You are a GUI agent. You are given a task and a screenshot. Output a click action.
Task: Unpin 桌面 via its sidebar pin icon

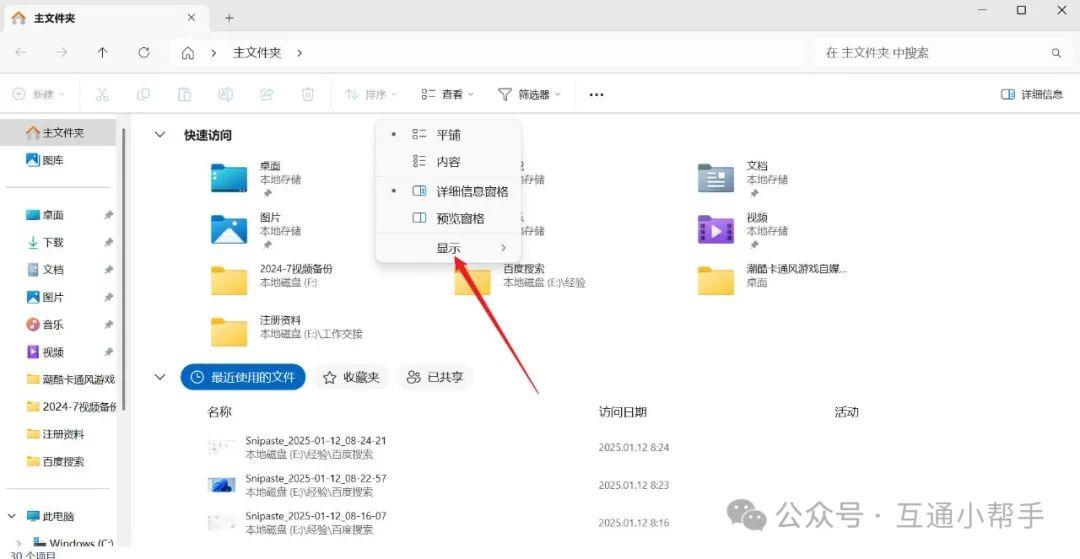(x=108, y=215)
